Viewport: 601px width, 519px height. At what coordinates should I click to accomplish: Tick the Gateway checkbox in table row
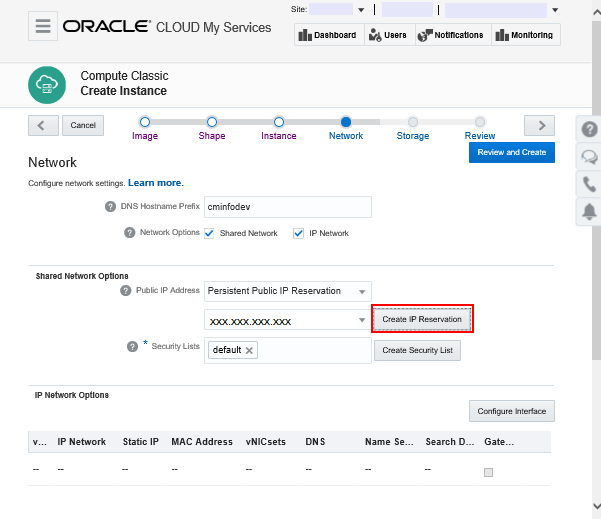(x=488, y=472)
